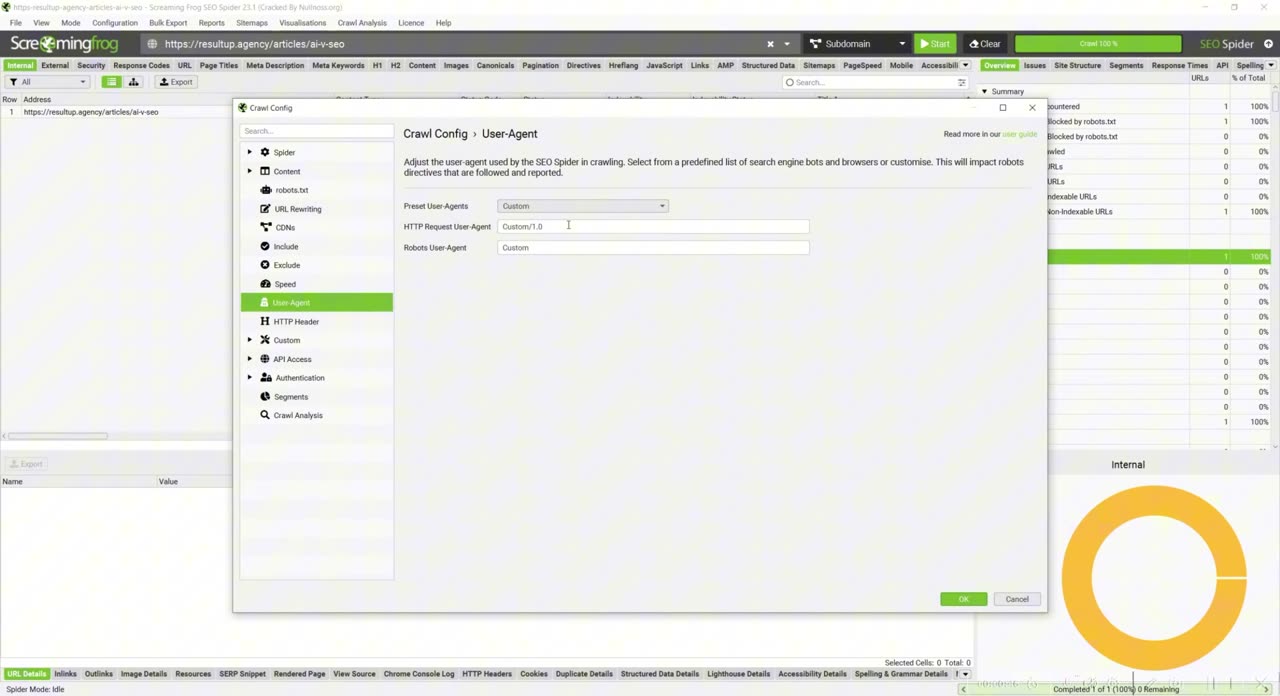The height and width of the screenshot is (696, 1280).
Task: Confirm the dialog with OK
Action: click(x=963, y=599)
